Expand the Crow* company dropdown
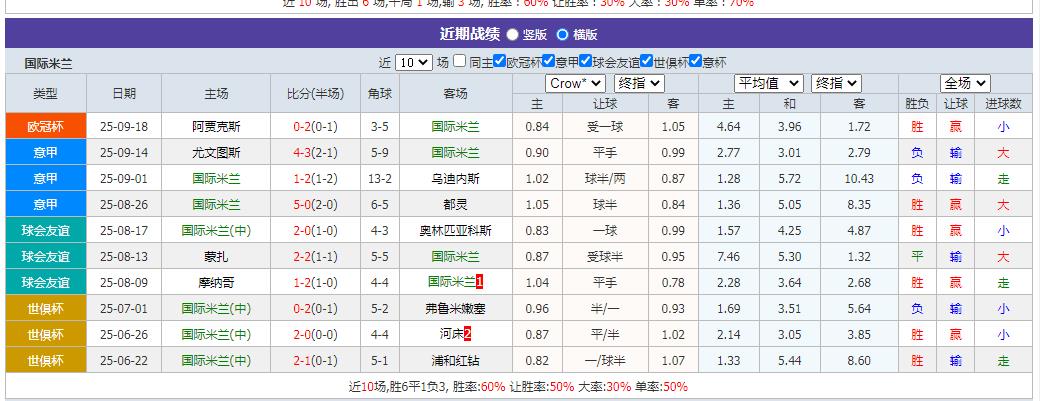Viewport: 1040px width, 401px height. 575,83
